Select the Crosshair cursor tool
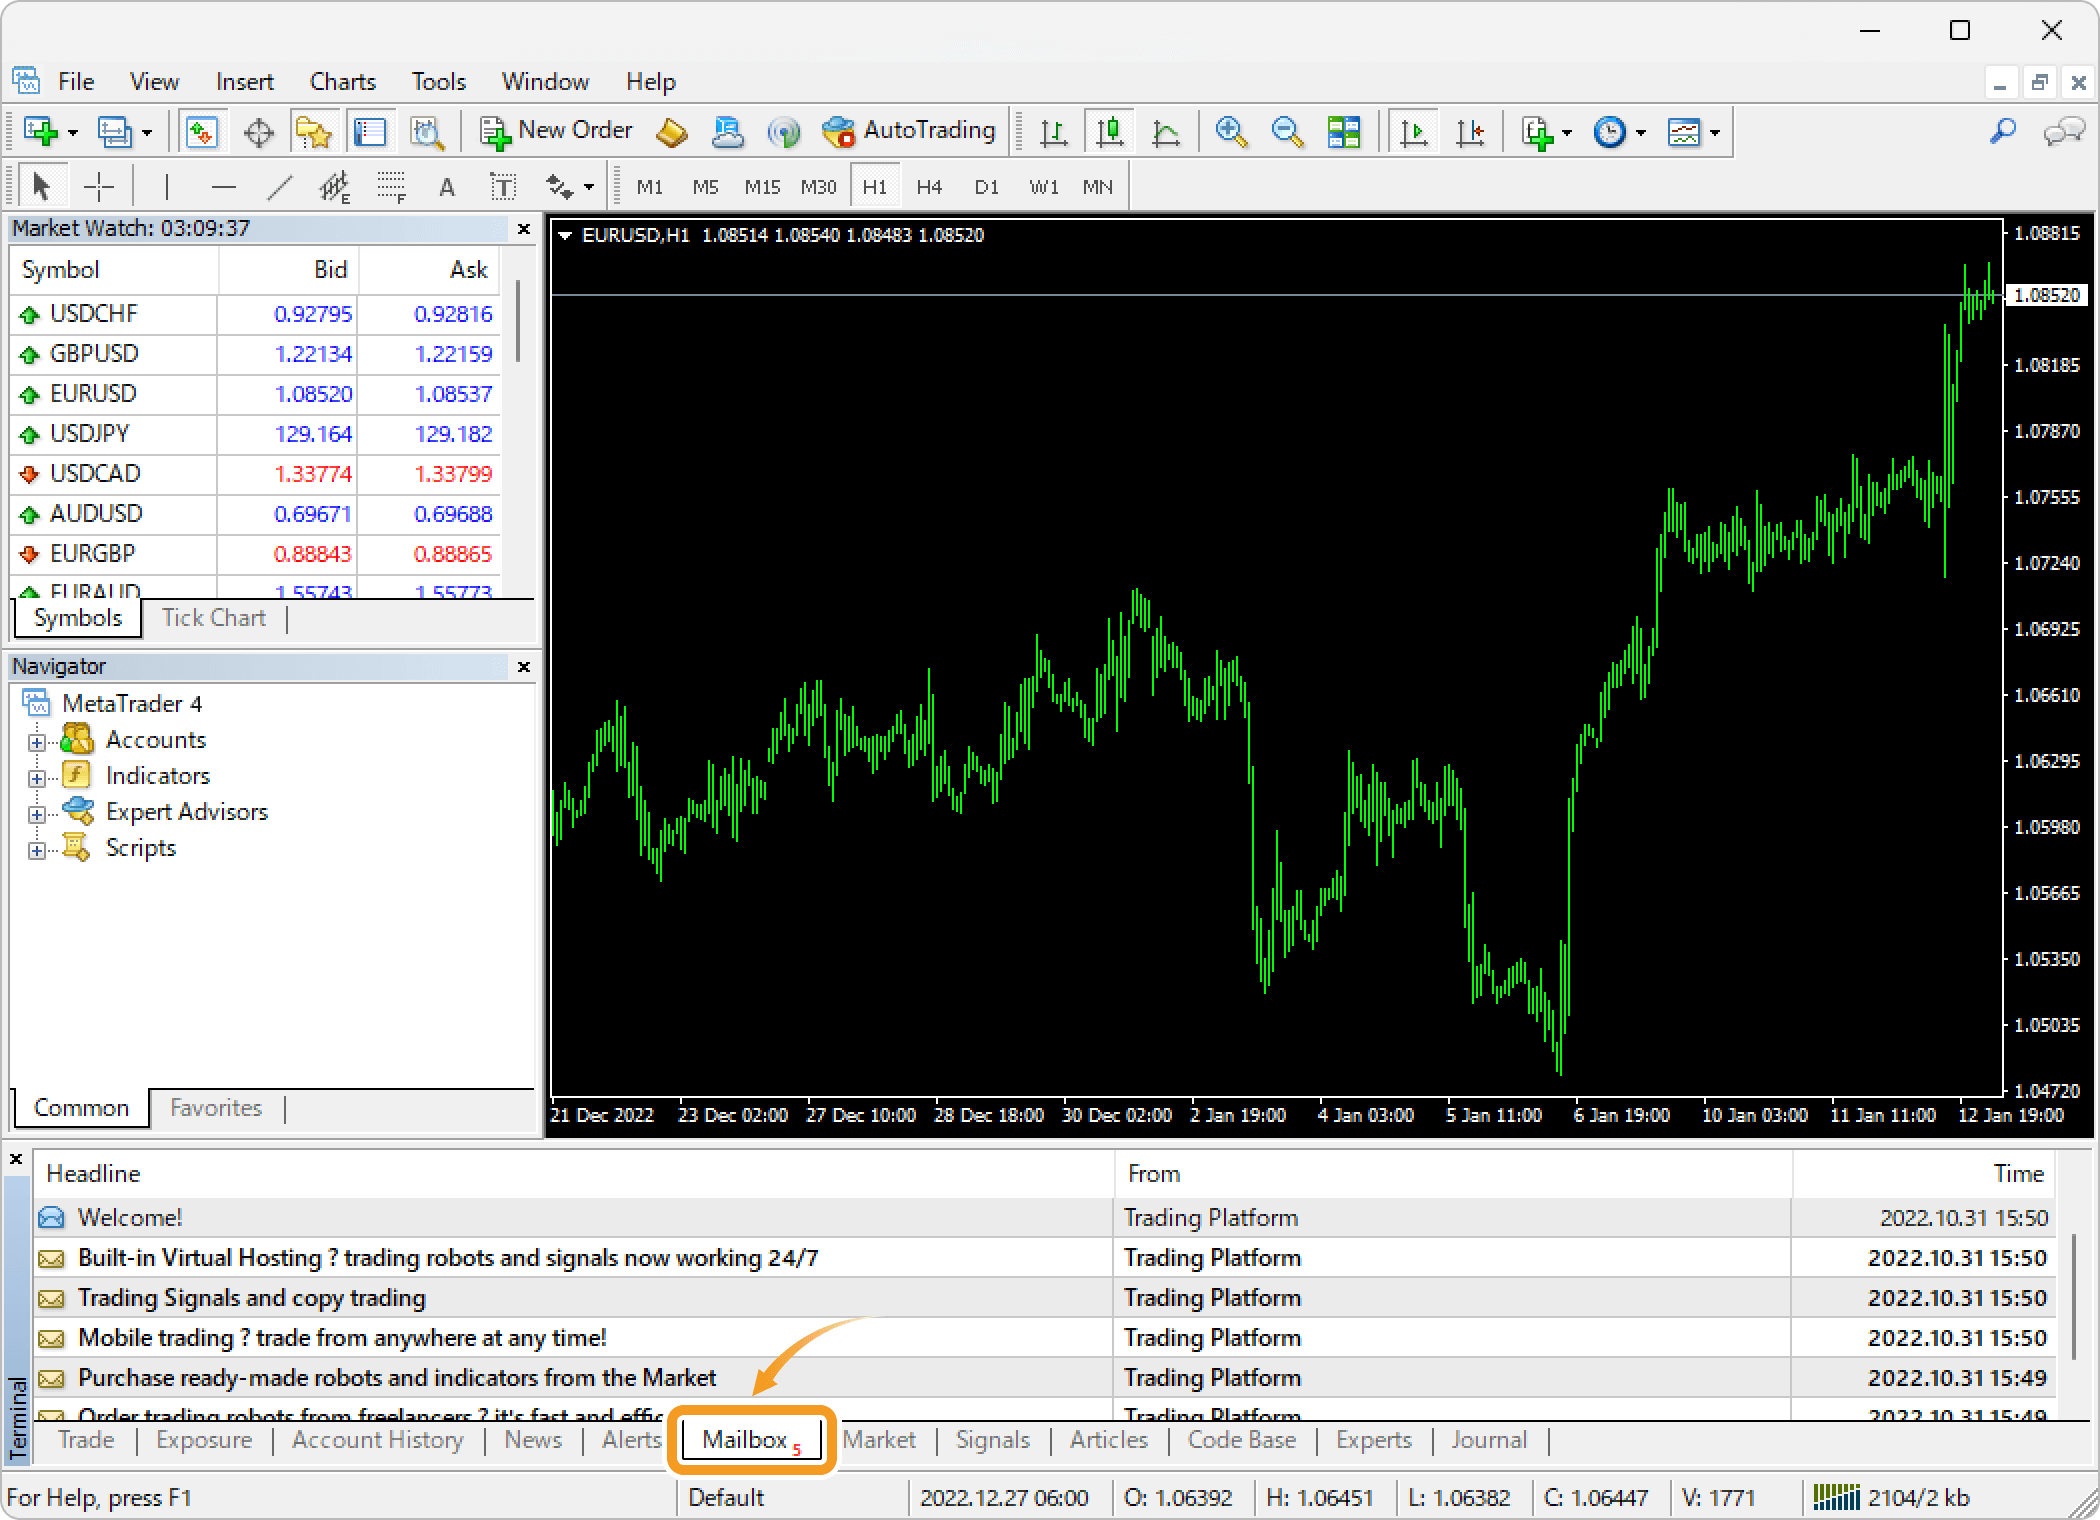 pos(99,187)
